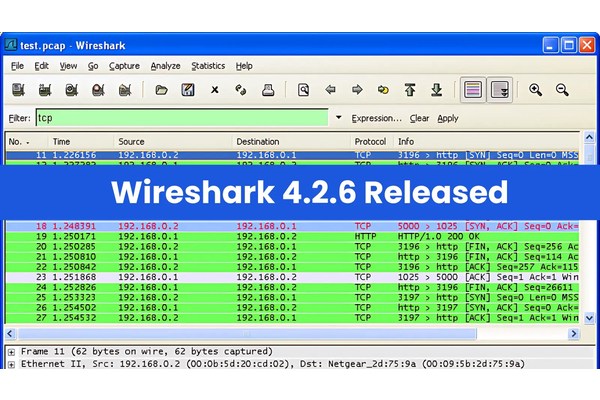Print the packets using printer icon
Viewport: 600px width, 400px height.
click(x=268, y=90)
